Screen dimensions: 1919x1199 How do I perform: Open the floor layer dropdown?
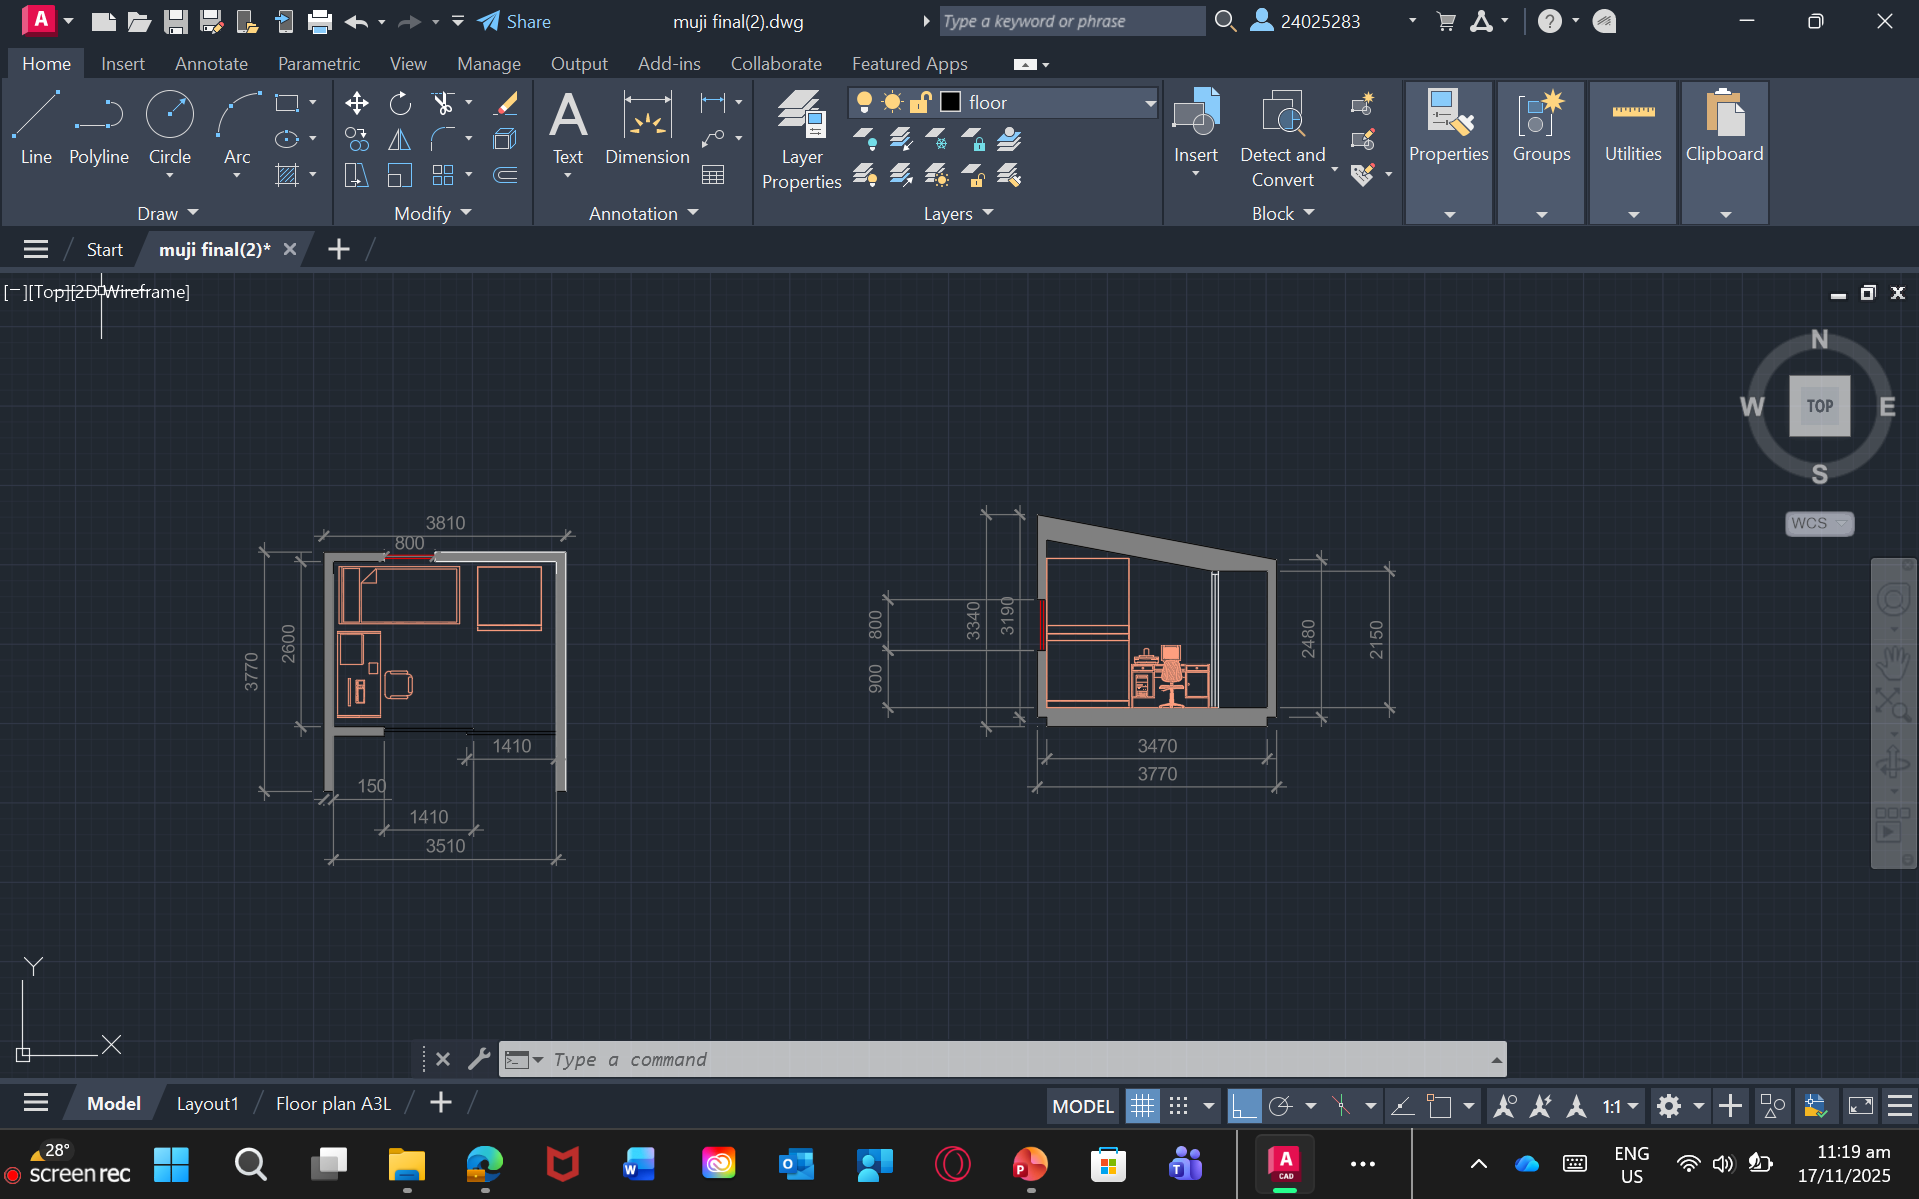(x=1150, y=103)
